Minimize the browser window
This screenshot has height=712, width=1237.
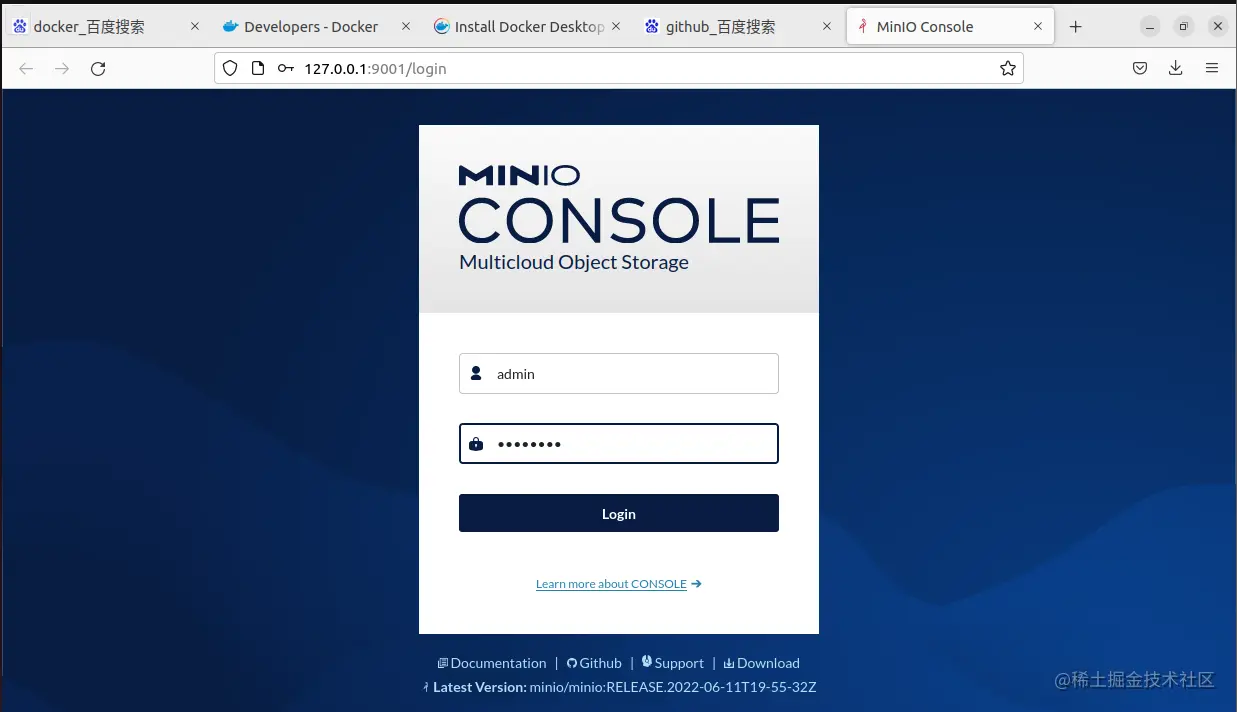(1151, 27)
